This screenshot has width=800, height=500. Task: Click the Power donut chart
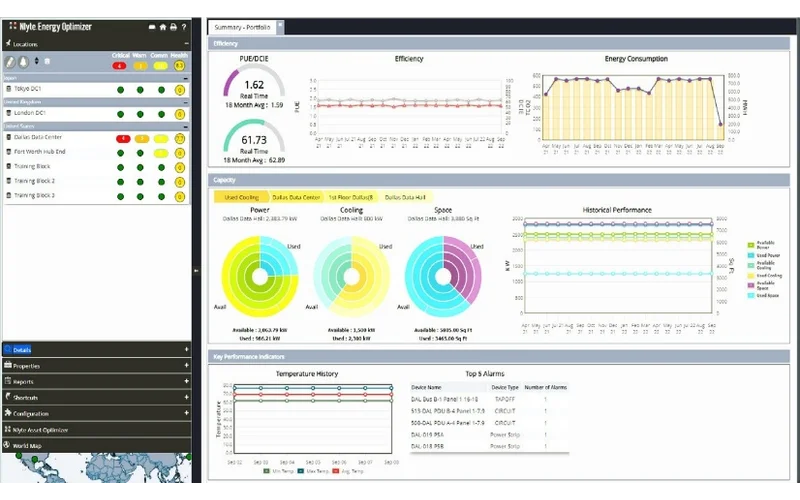tap(260, 277)
